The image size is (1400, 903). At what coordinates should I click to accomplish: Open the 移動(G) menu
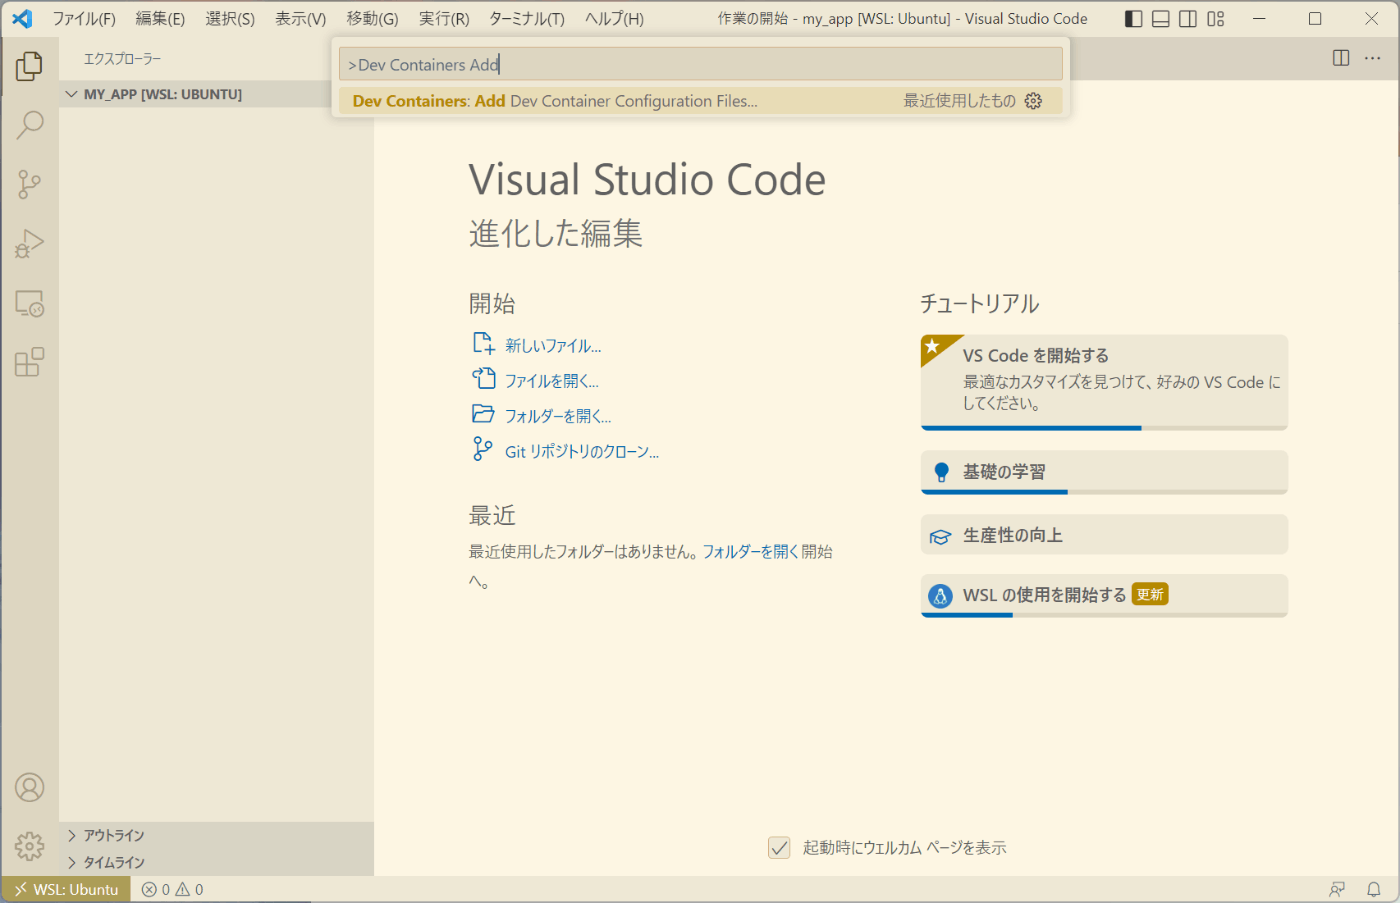(372, 19)
